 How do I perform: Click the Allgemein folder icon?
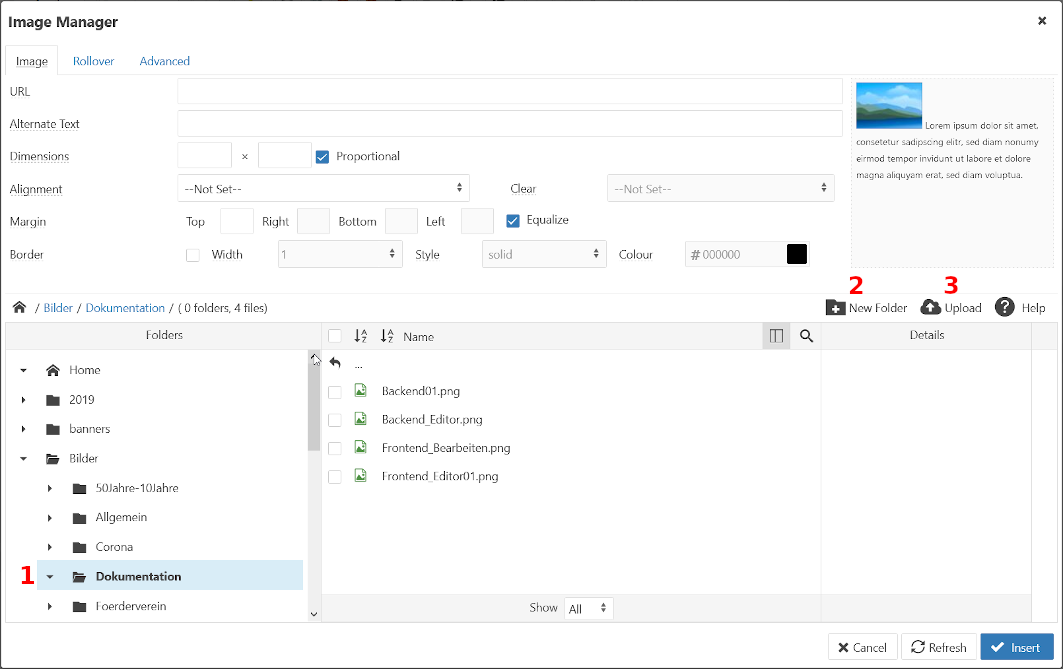click(x=79, y=518)
